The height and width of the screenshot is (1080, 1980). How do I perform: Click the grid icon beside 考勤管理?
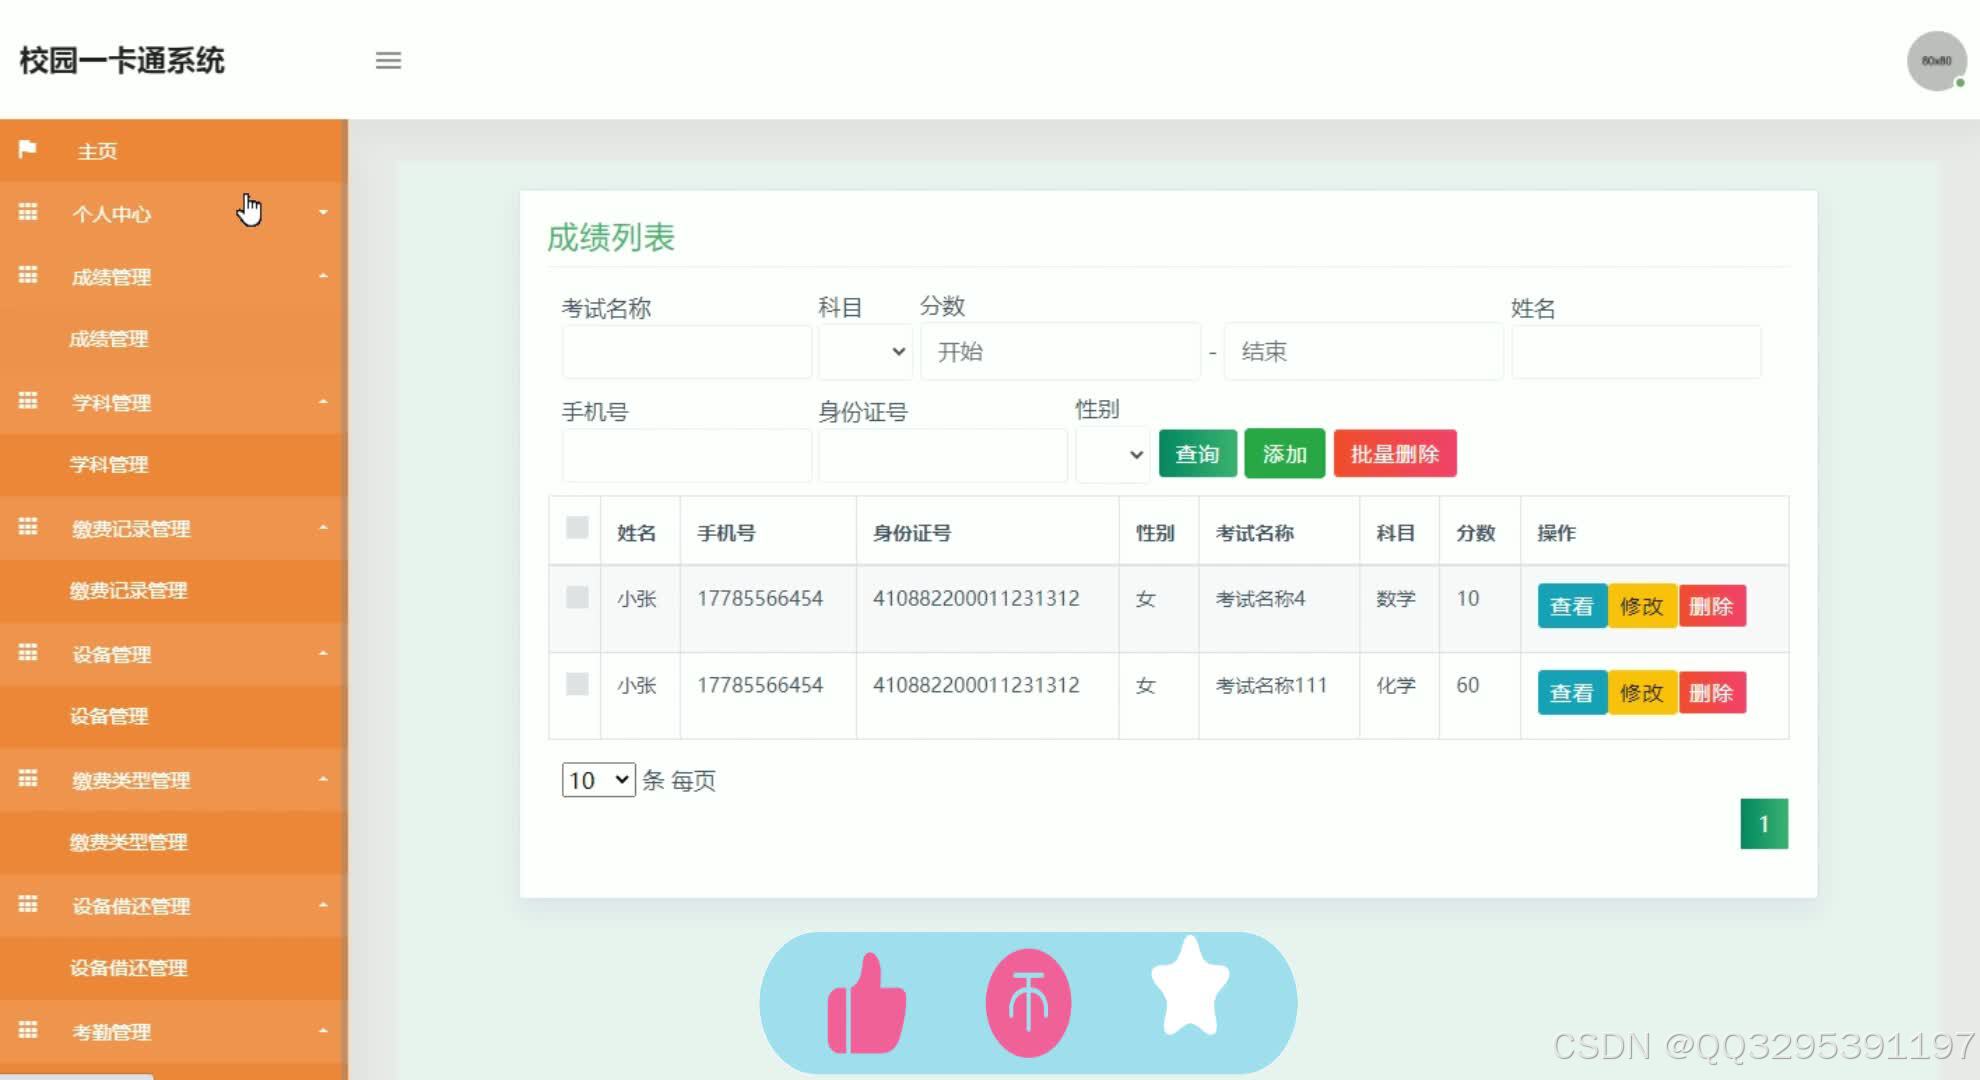tap(28, 1031)
